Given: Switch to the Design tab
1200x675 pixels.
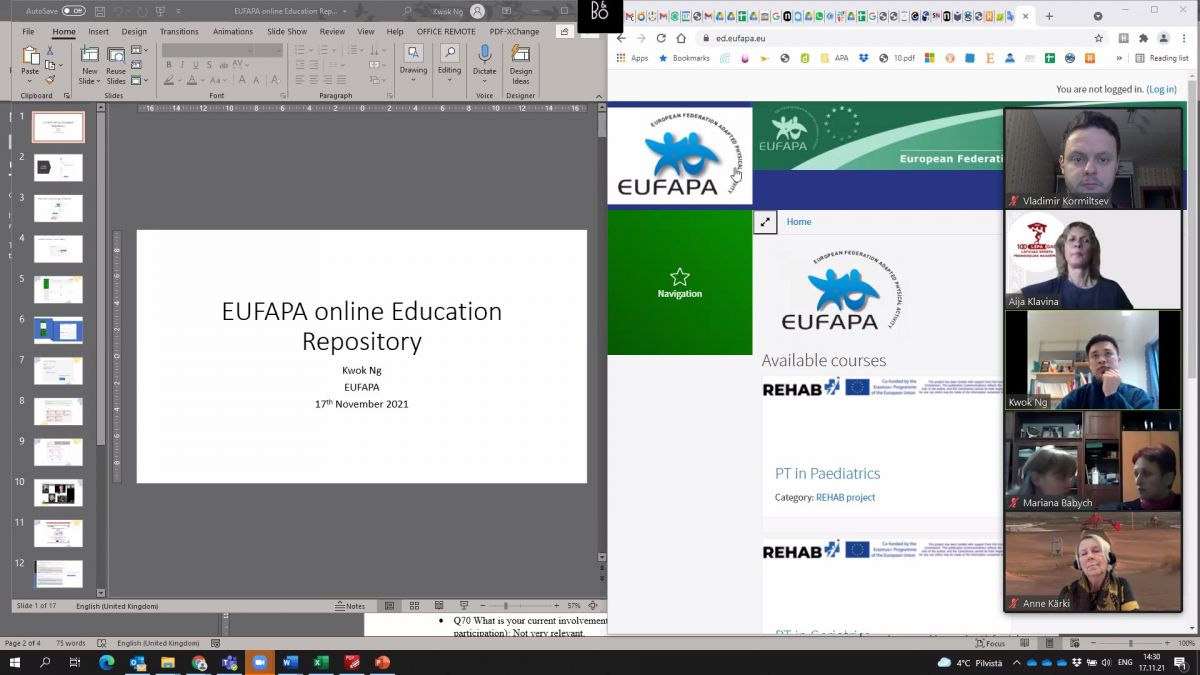Looking at the screenshot, I should click(x=134, y=31).
